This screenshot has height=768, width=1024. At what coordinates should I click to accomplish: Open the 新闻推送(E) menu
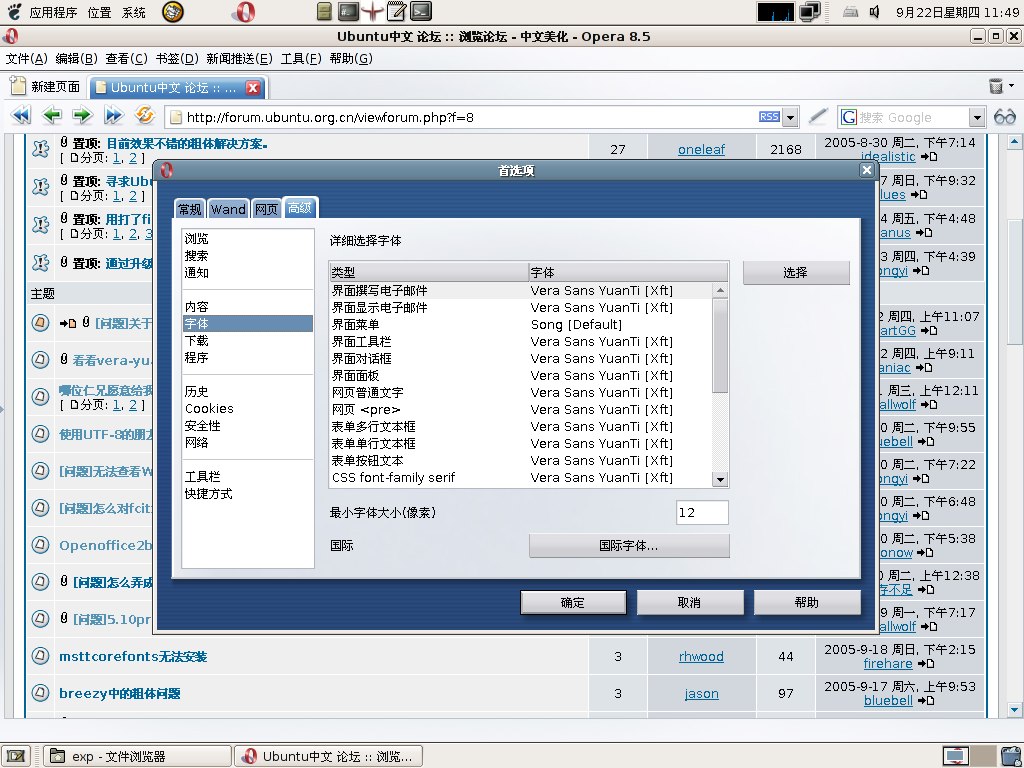click(239, 59)
